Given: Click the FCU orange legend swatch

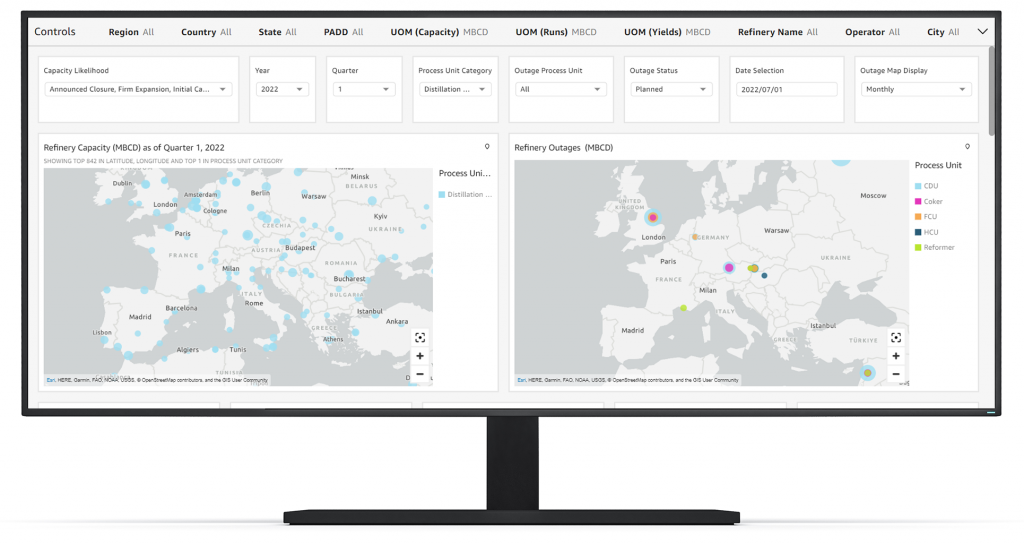Looking at the screenshot, I should point(918,217).
